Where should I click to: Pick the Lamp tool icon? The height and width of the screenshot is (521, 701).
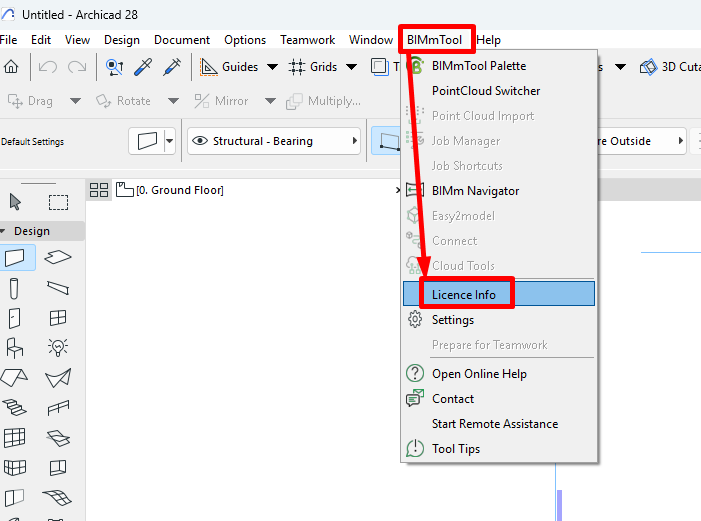pyautogui.click(x=58, y=347)
